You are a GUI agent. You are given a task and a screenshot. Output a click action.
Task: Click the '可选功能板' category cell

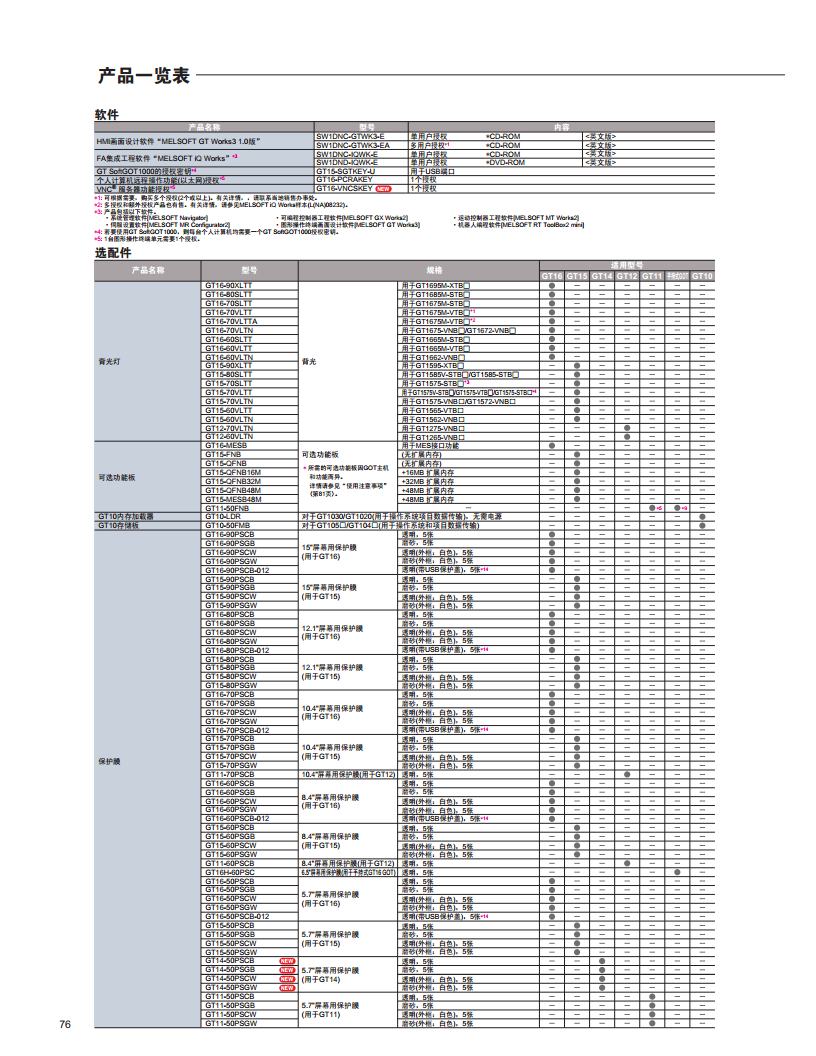tap(147, 477)
